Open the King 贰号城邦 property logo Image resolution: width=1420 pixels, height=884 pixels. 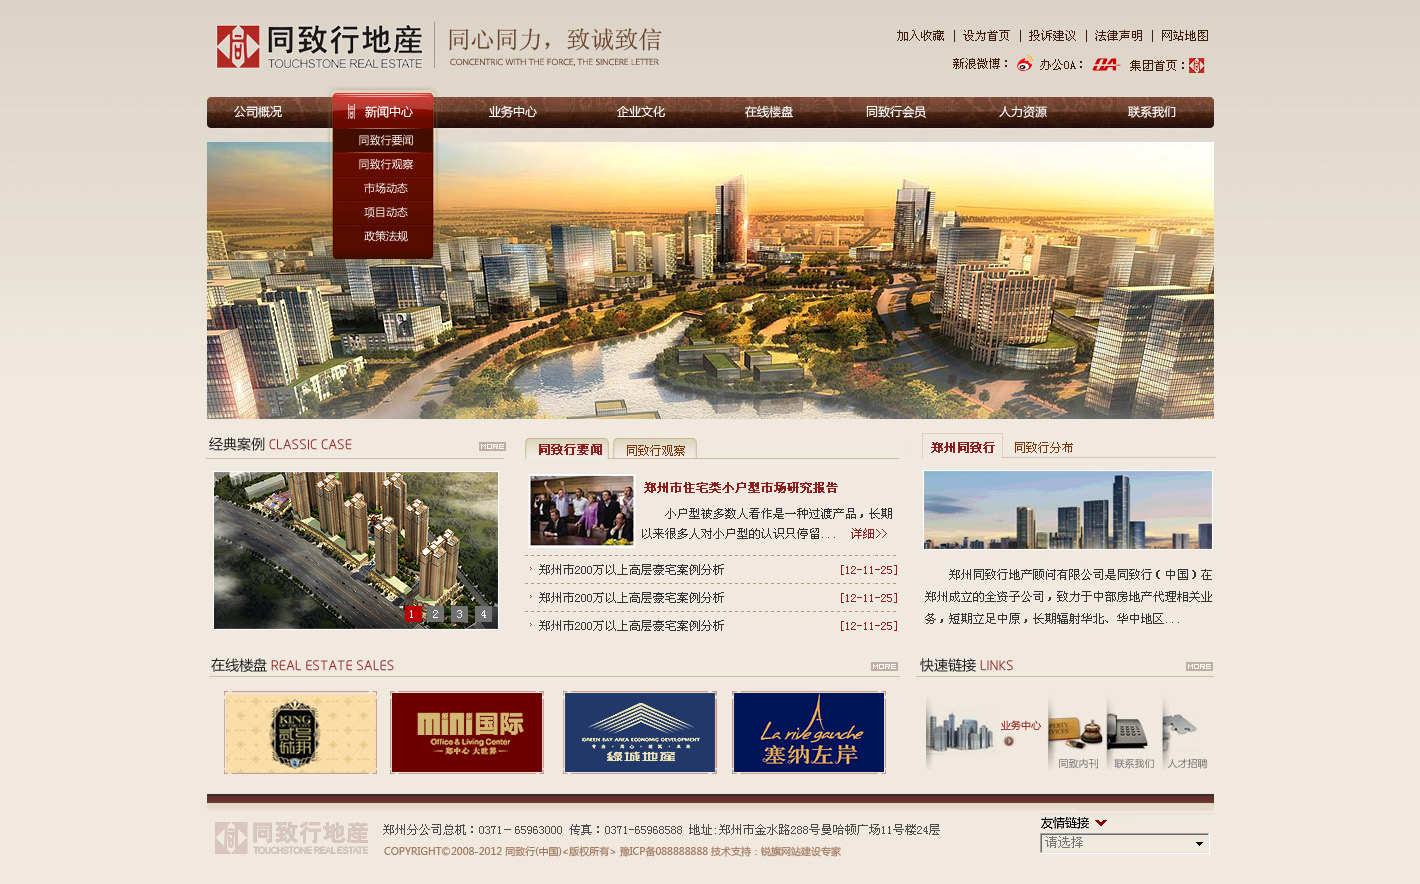tap(300, 732)
